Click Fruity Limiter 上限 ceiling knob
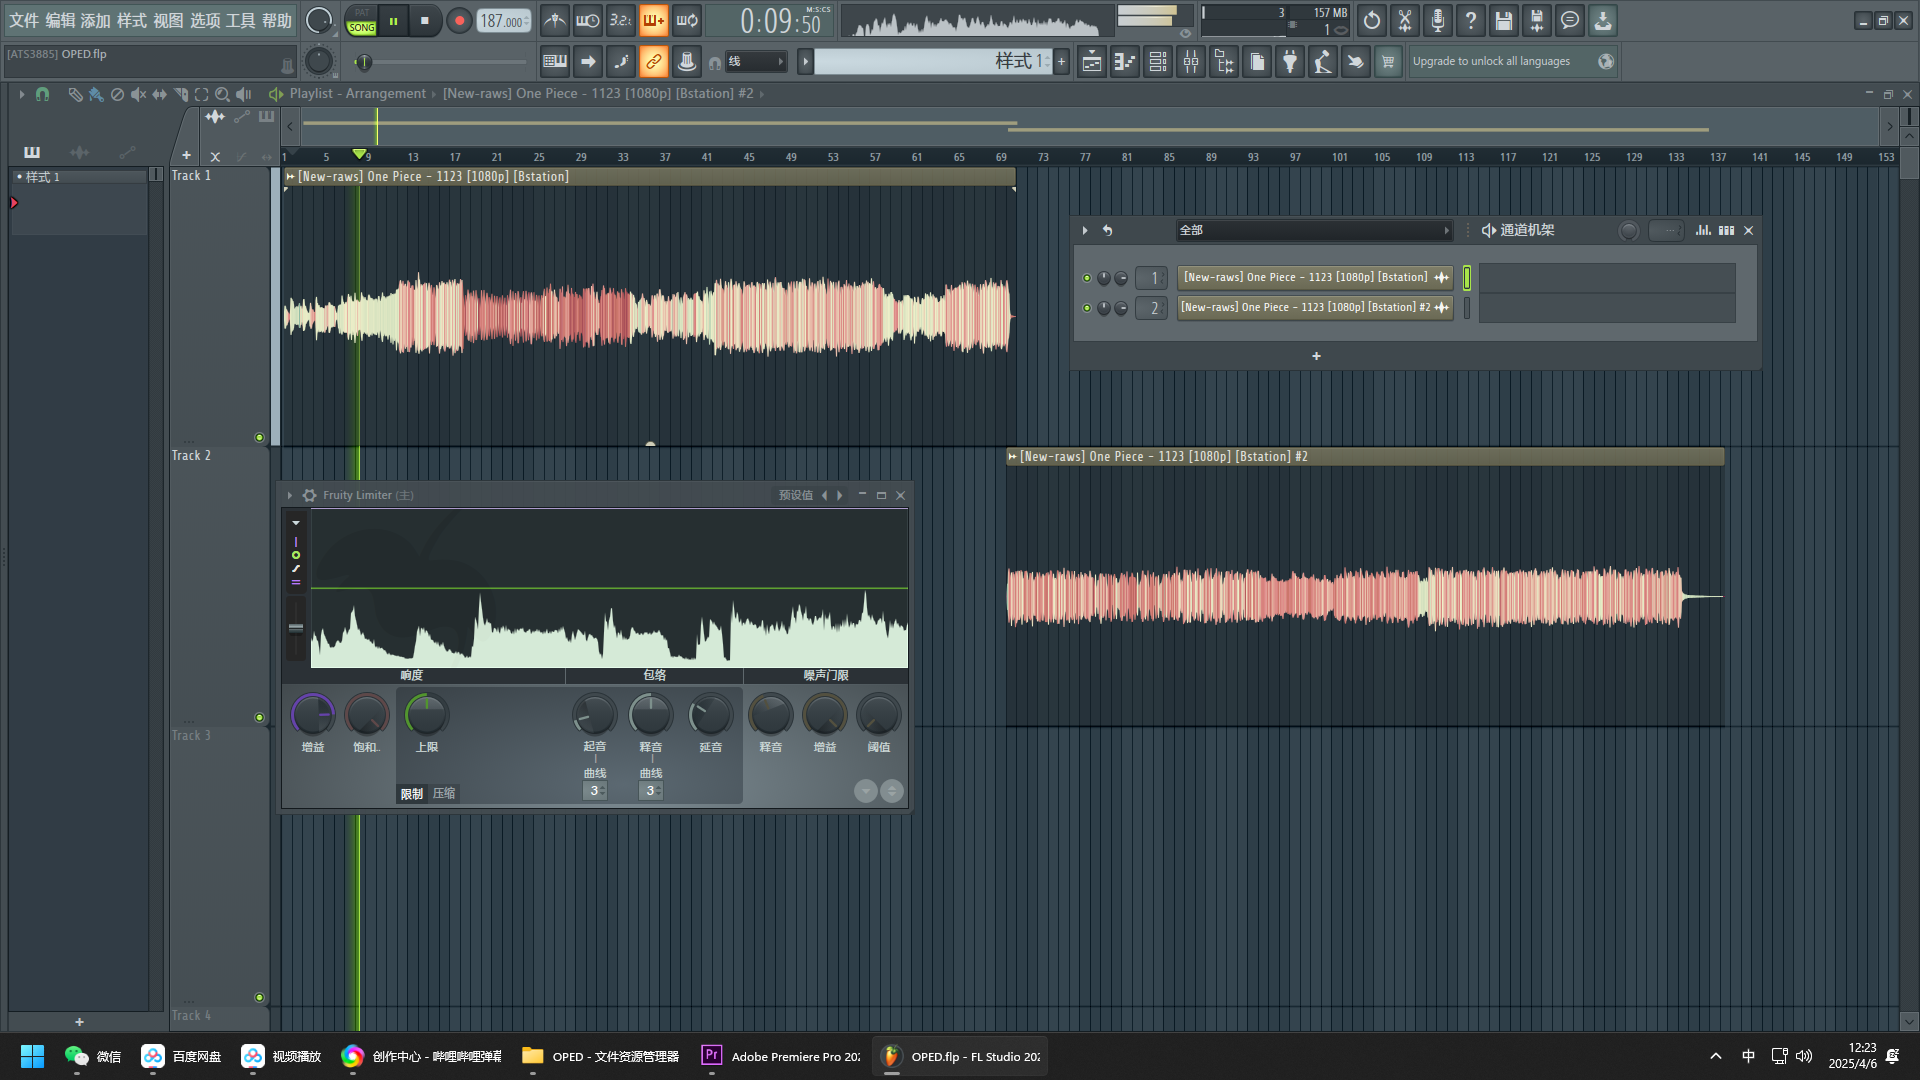The height and width of the screenshot is (1080, 1920). pos(426,716)
